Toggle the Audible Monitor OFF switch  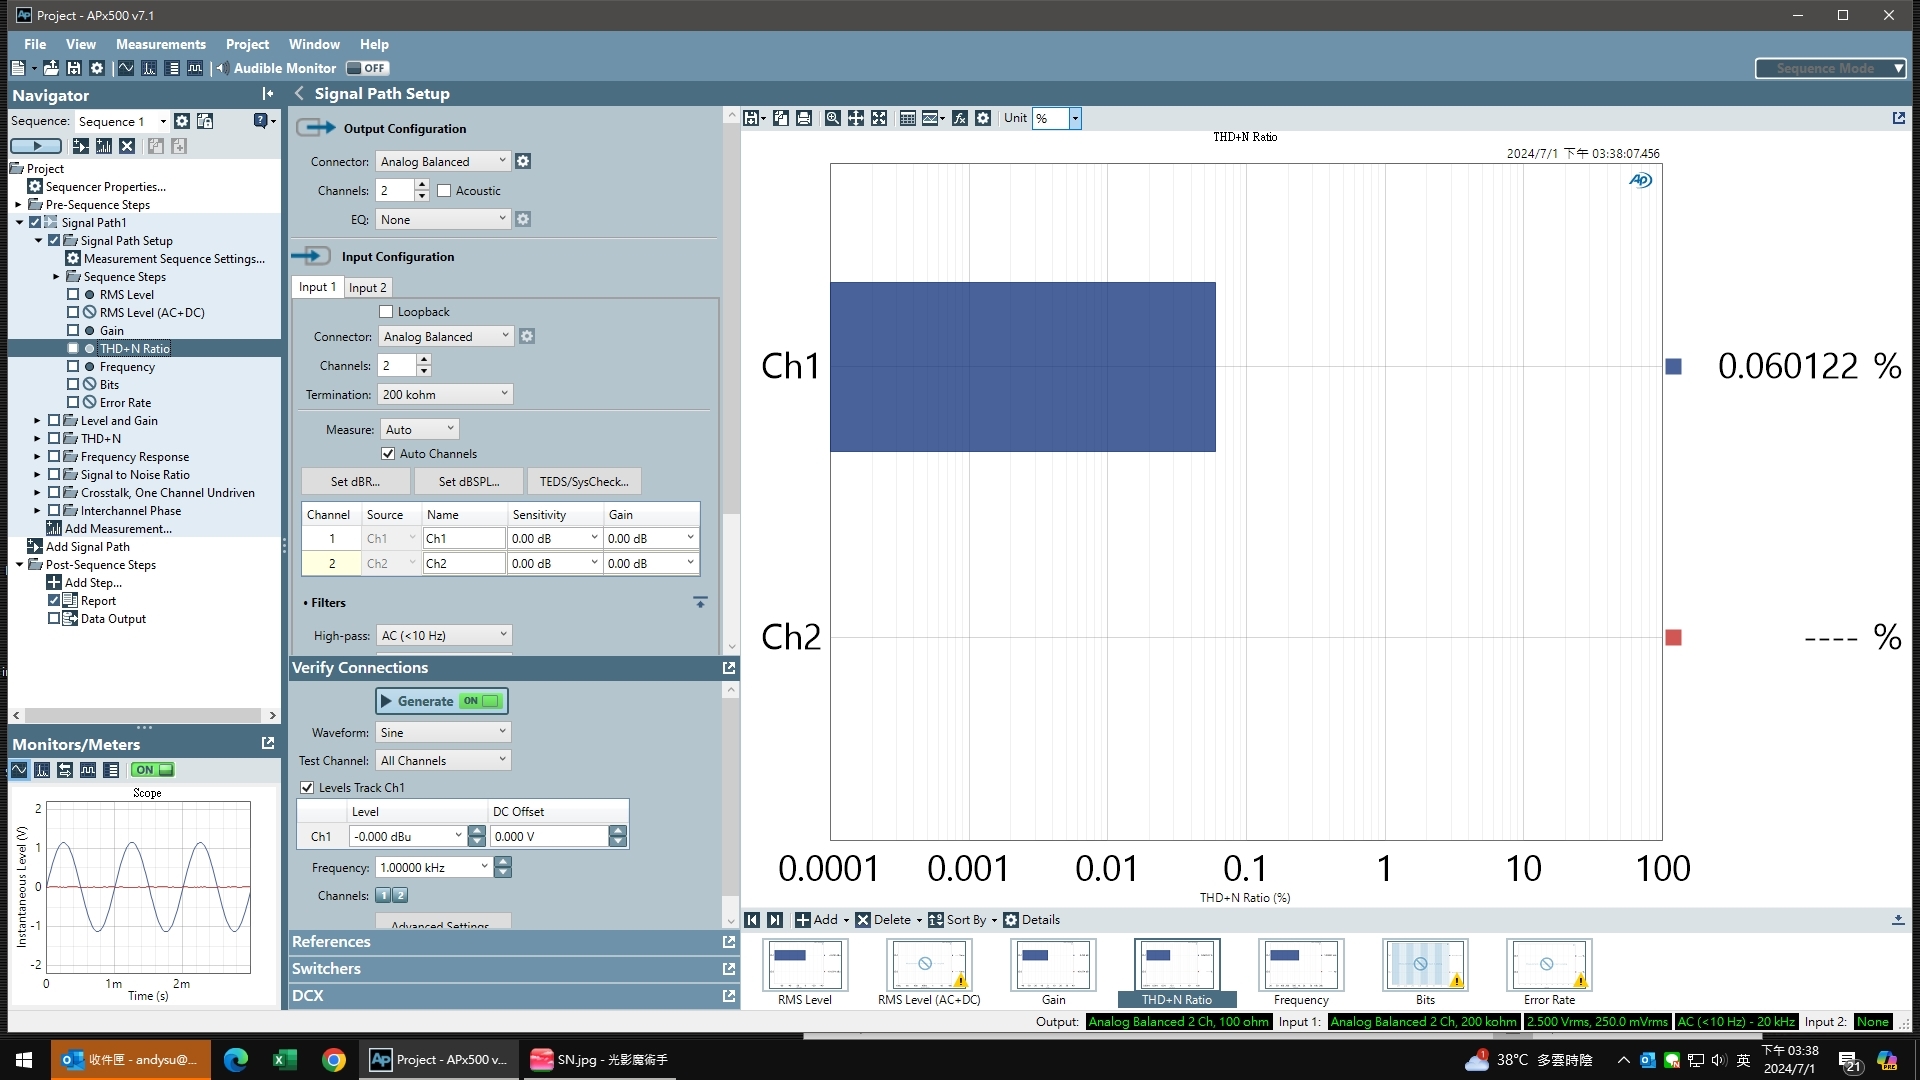[368, 68]
